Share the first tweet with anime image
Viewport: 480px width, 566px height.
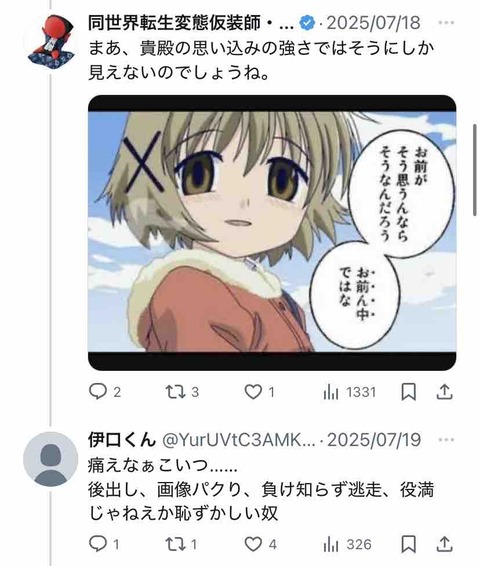pyautogui.click(x=444, y=392)
